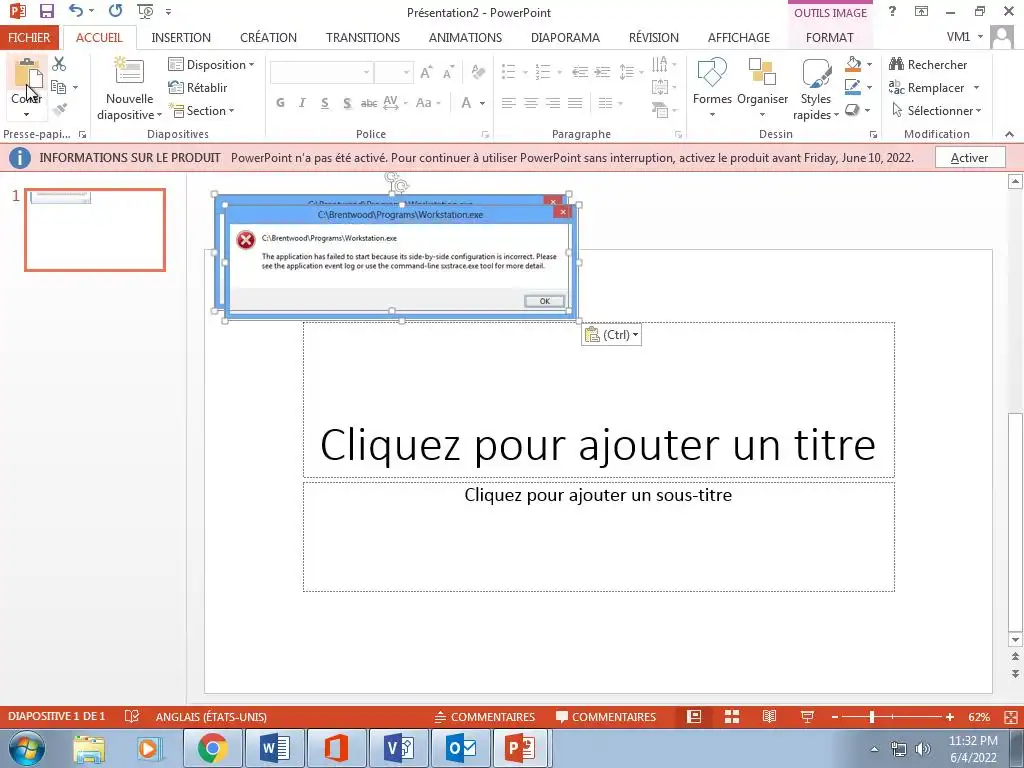Image resolution: width=1024 pixels, height=768 pixels.
Task: Click the decrease list level indent icon
Action: click(x=580, y=72)
